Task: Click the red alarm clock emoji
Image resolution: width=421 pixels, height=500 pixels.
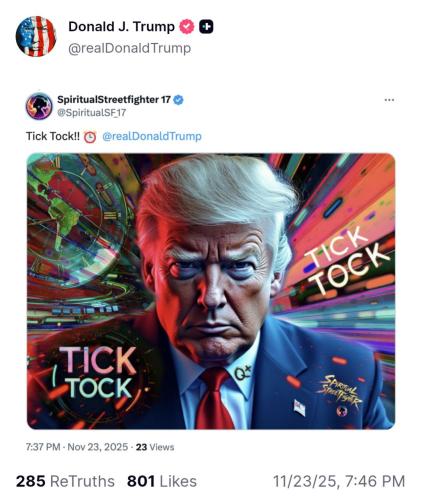Action: tap(90, 137)
